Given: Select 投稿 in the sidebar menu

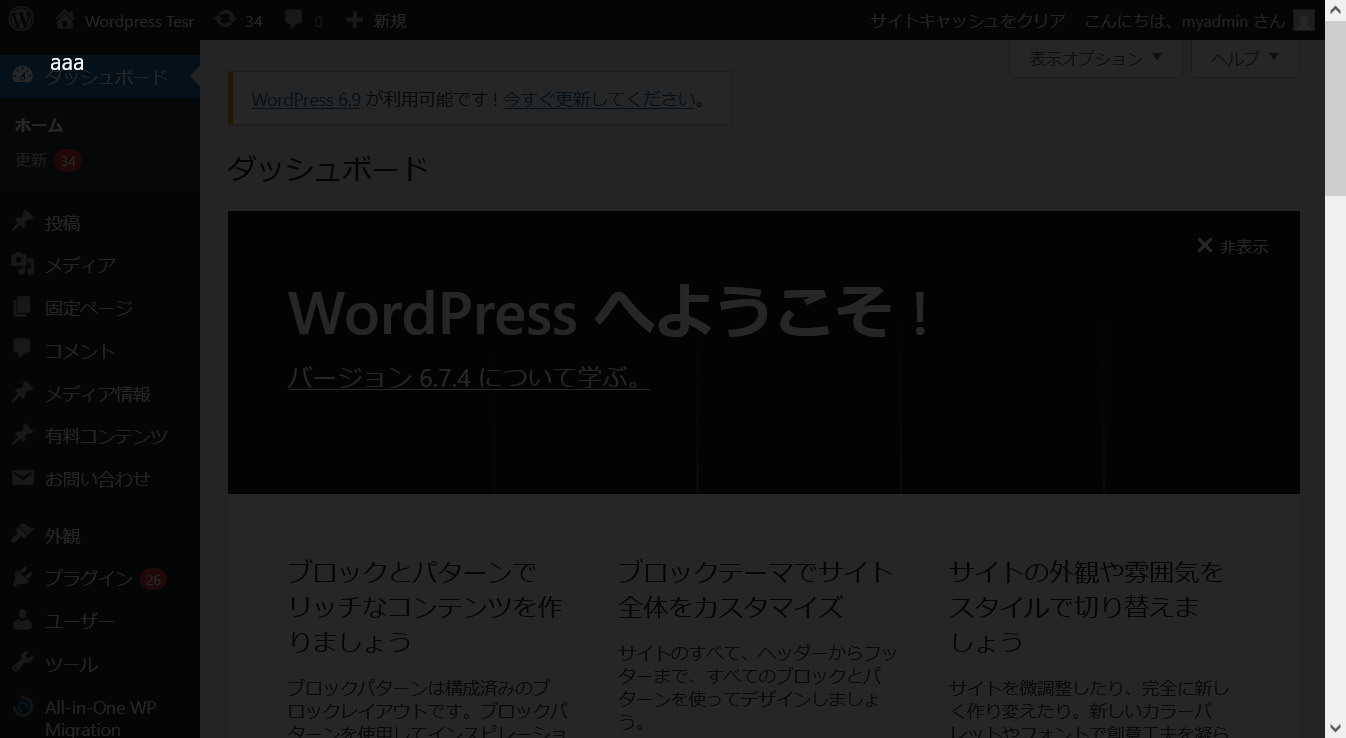Looking at the screenshot, I should 62,223.
